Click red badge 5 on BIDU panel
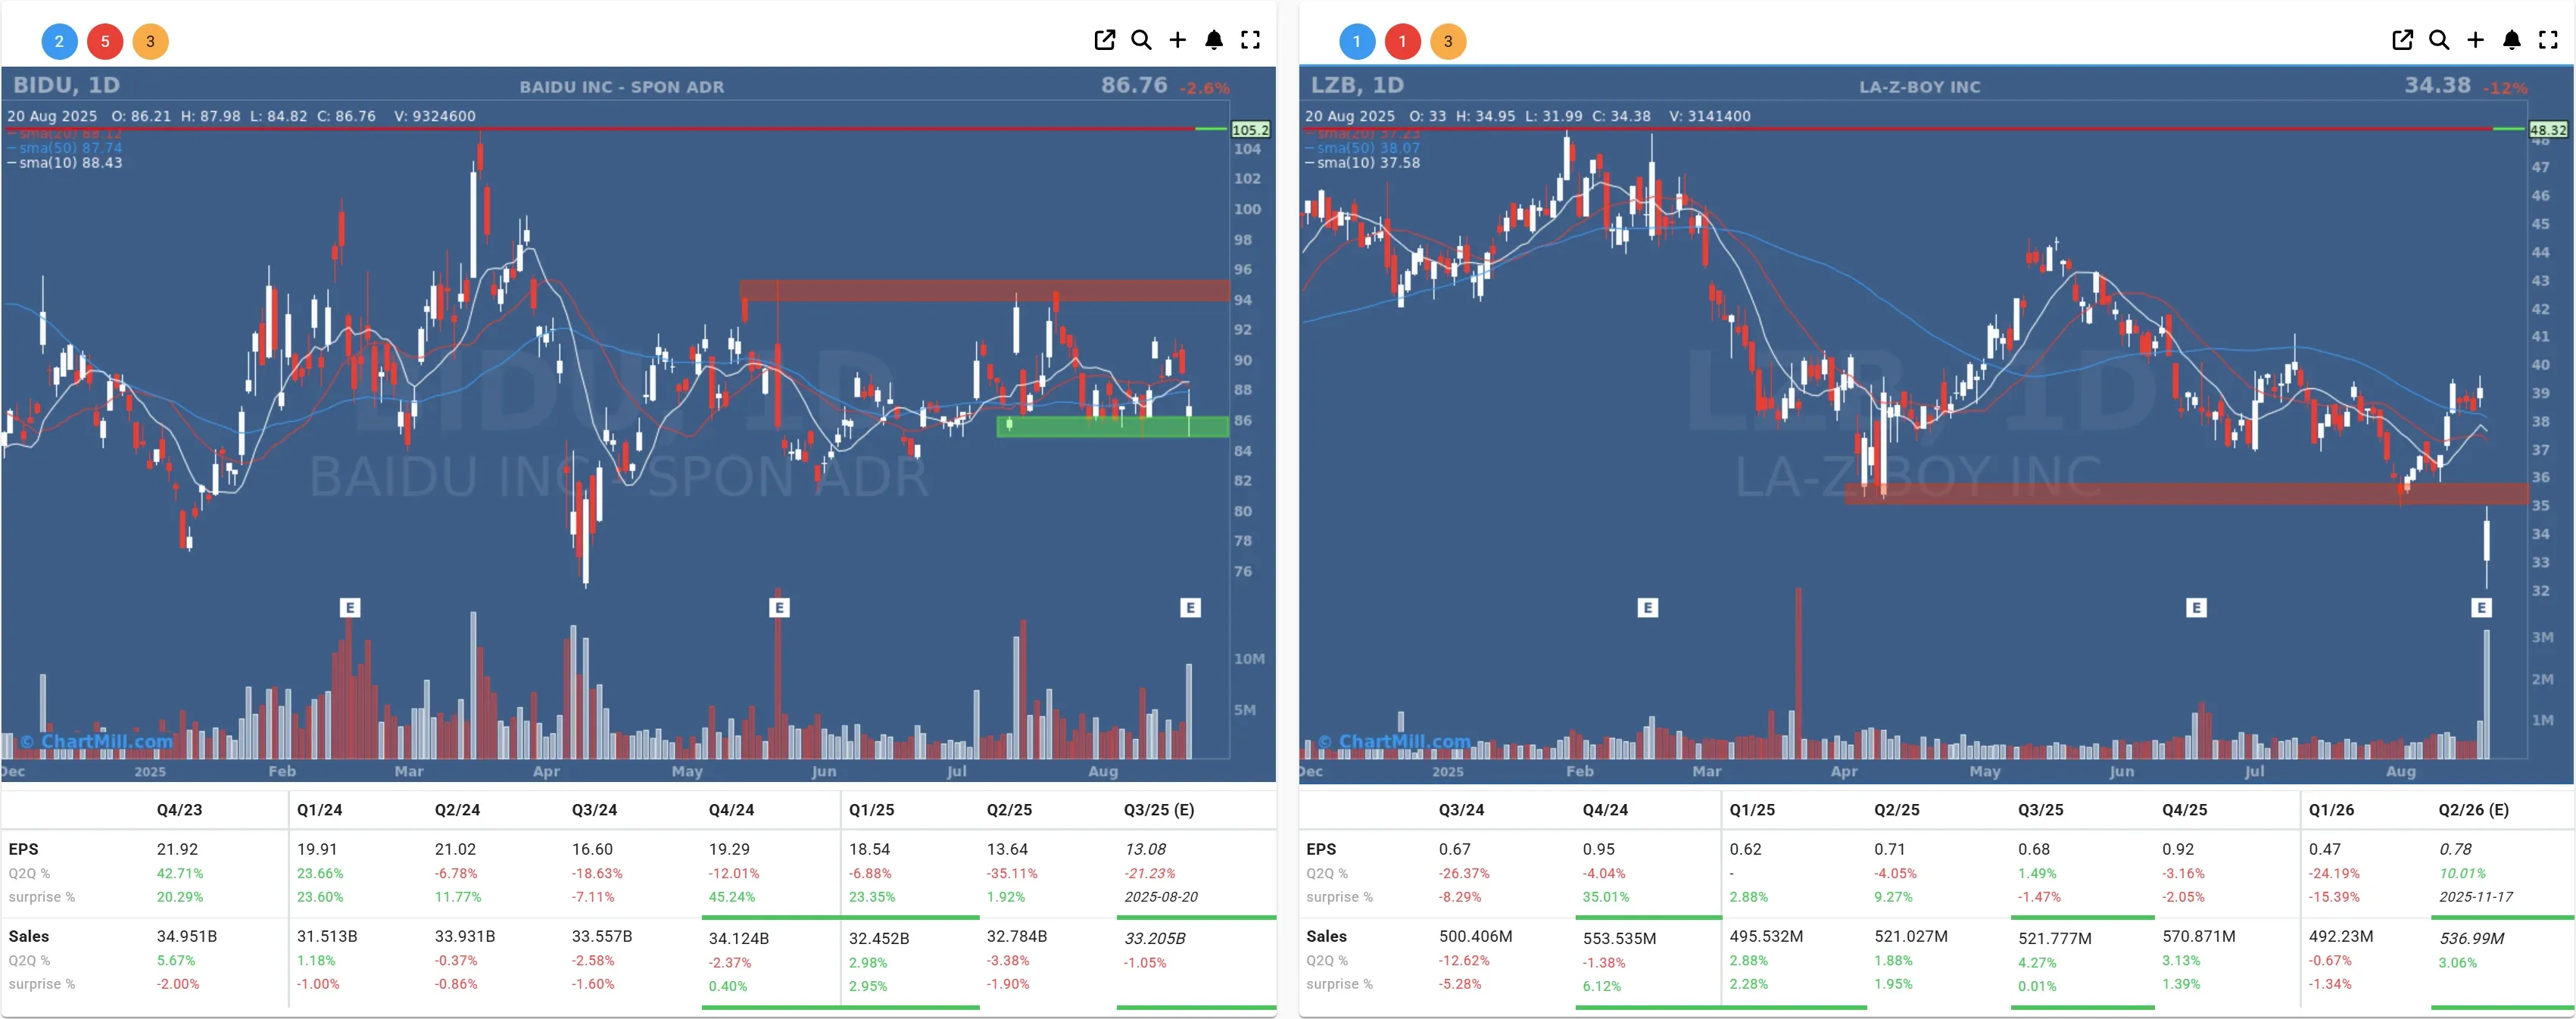Viewport: 2576px width, 1019px height. point(105,41)
